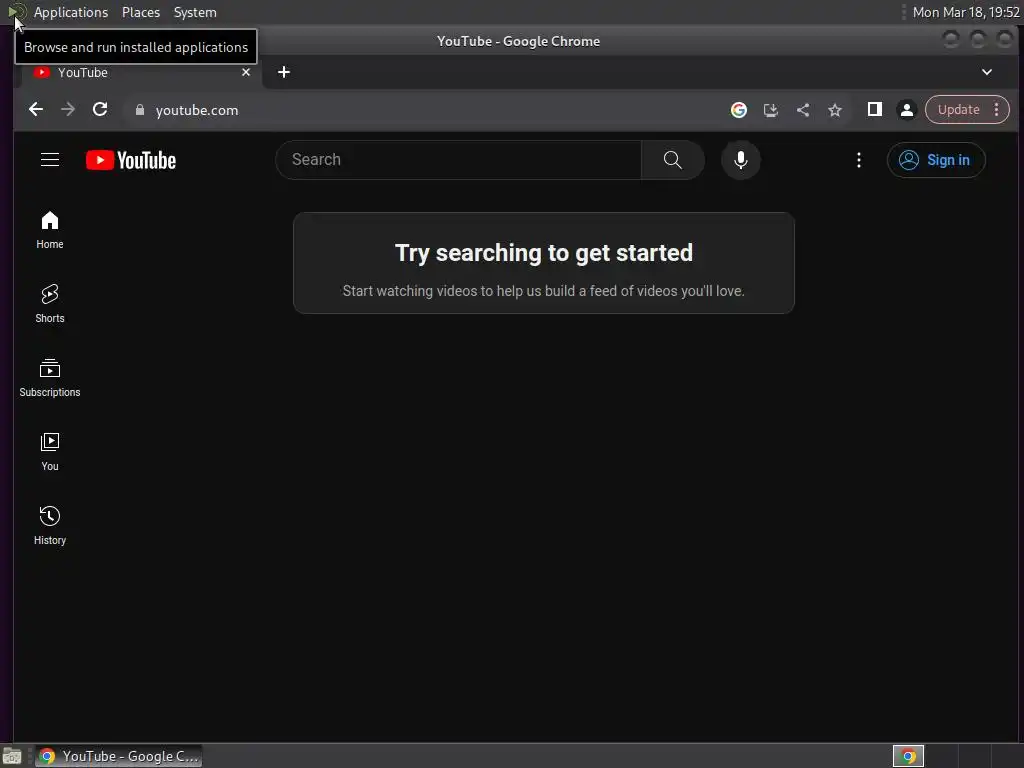Screen dimensions: 1024x768
Task: Open Subscriptions from the sidebar
Action: click(50, 378)
